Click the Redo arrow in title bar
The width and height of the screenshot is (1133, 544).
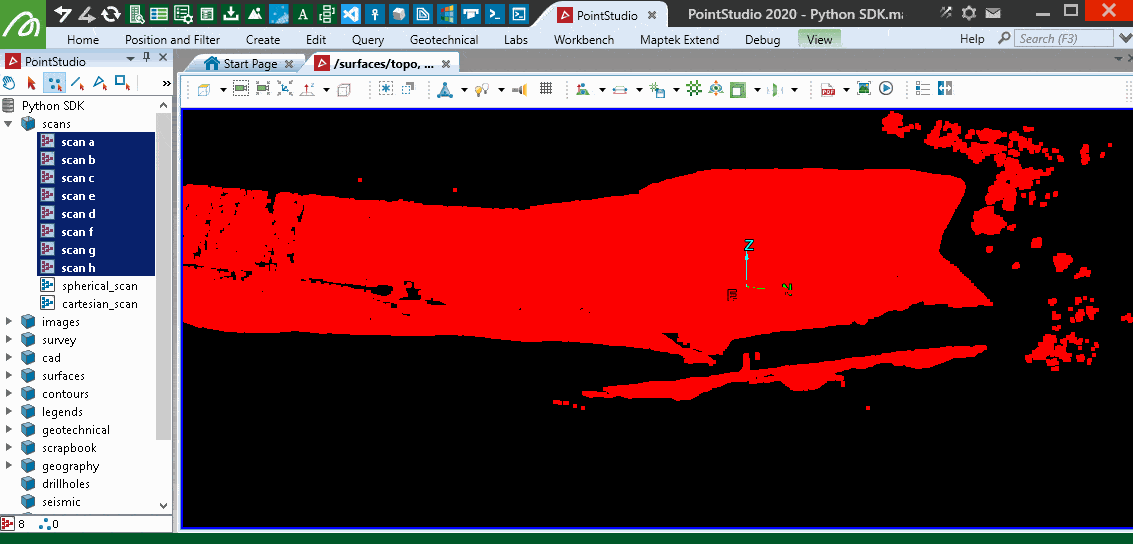click(x=87, y=13)
